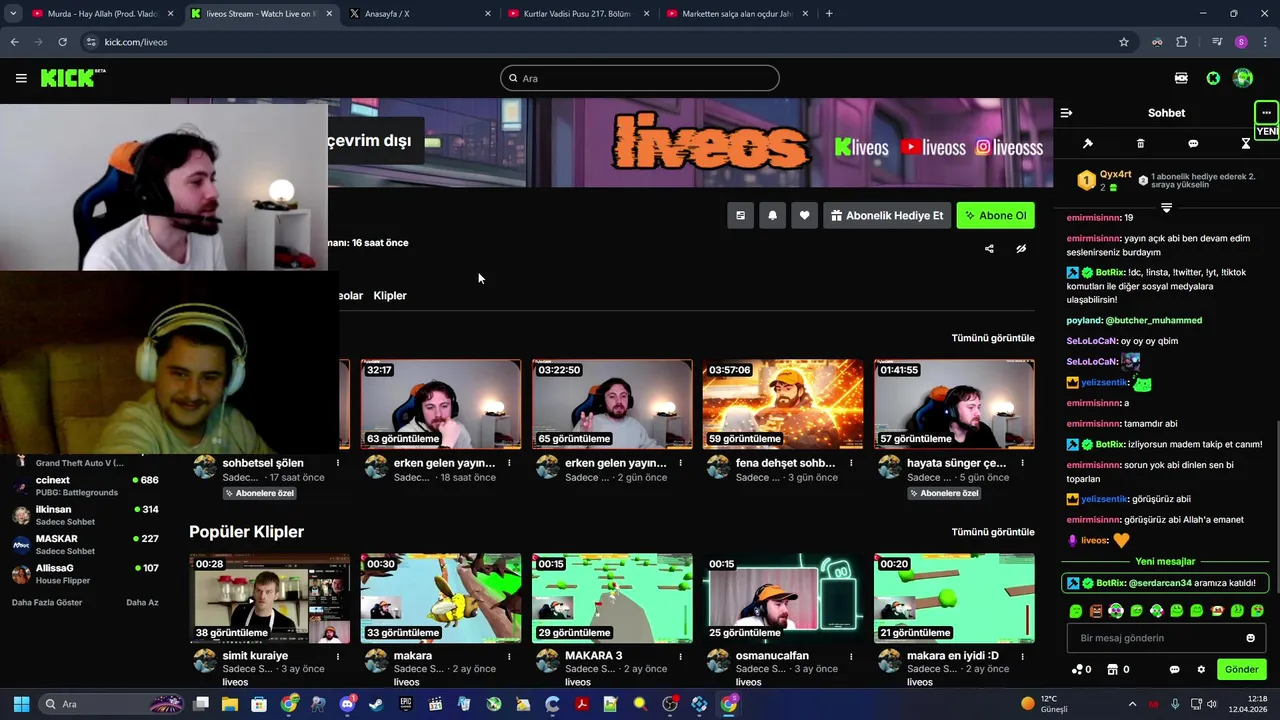
Task: Play the 'simit kuraiye' clip thumbnail
Action: click(270, 598)
